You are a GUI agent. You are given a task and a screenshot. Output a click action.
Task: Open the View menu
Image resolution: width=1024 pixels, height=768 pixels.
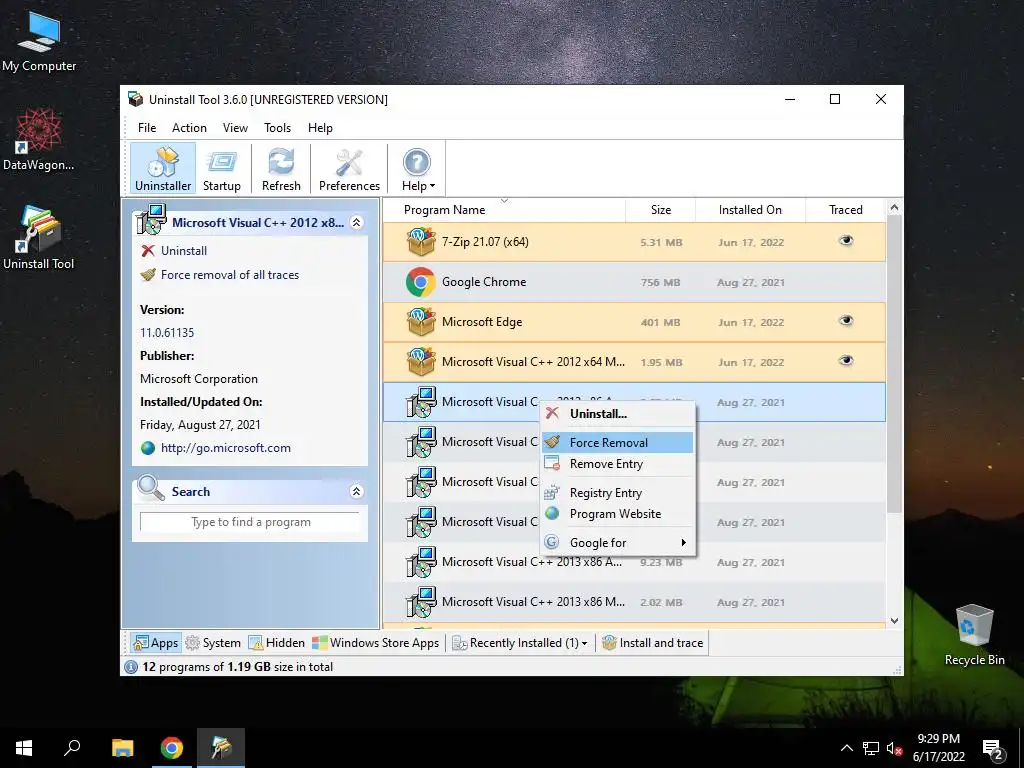(235, 128)
